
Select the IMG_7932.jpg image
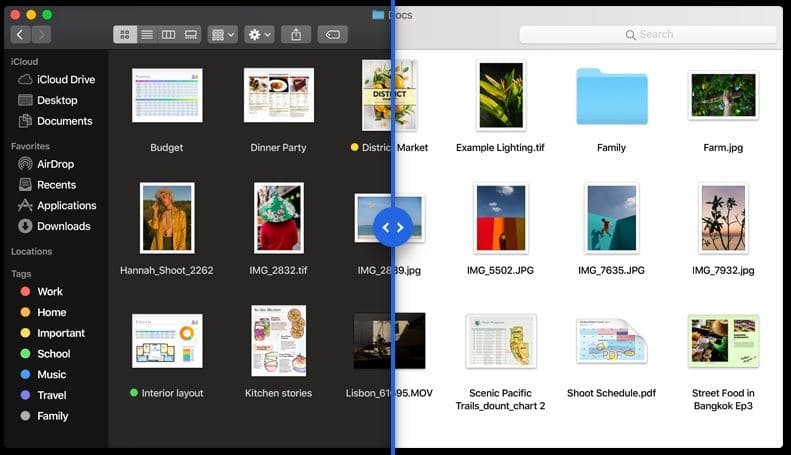point(723,218)
